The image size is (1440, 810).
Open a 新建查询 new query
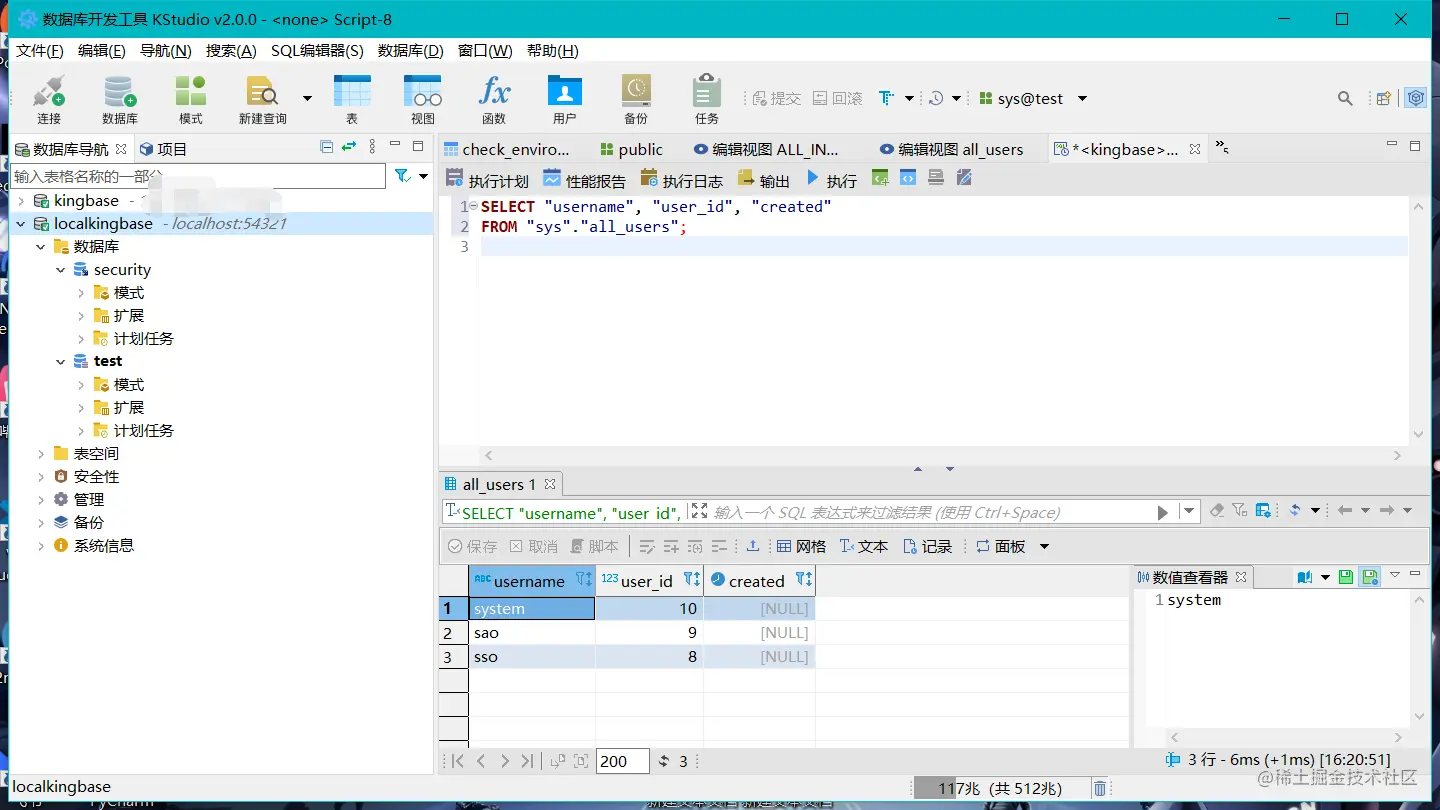coord(262,99)
